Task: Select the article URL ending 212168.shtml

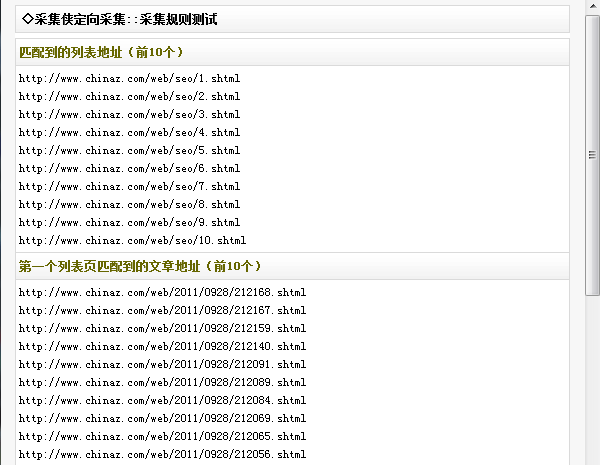Action: [162, 292]
